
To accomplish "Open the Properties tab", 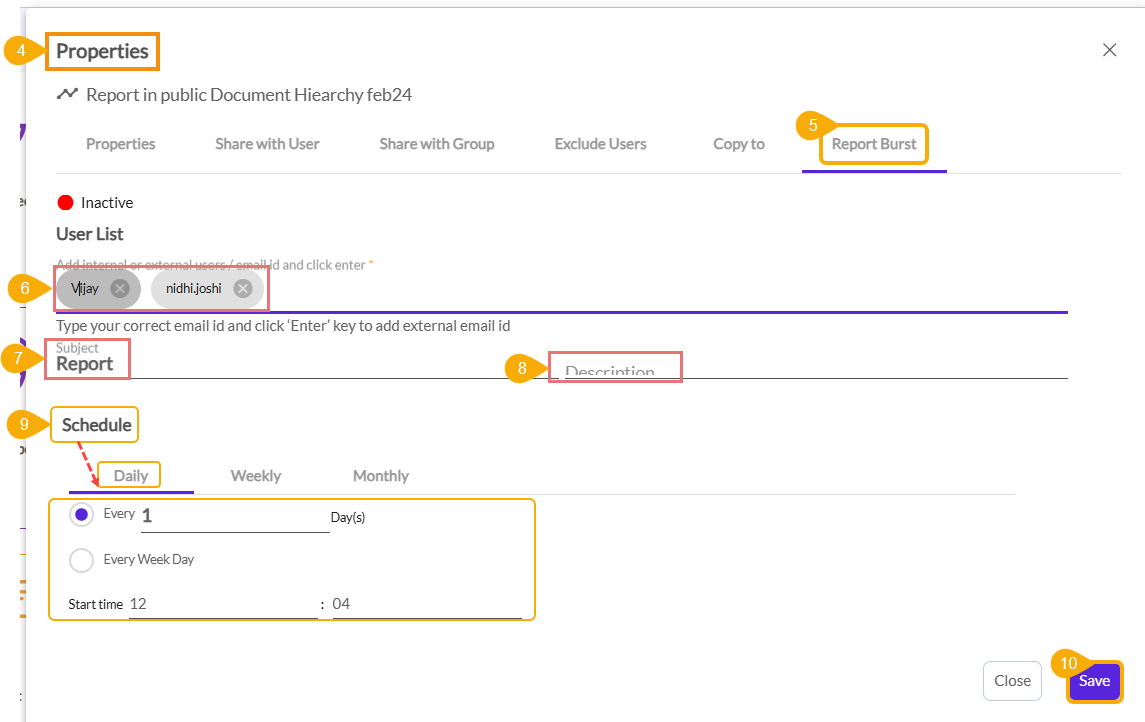I will 120,144.
